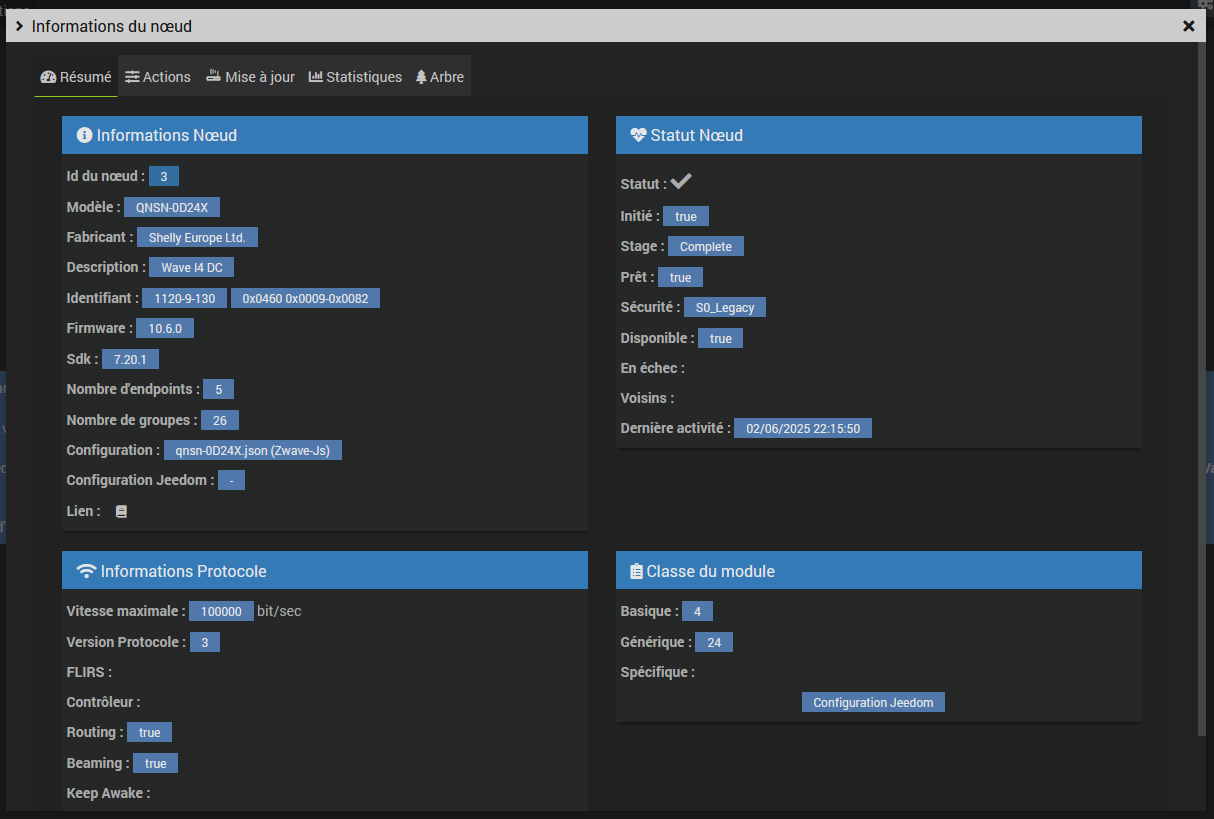Image resolution: width=1214 pixels, height=819 pixels.
Task: Click the clipboard icon in Classe du module
Action: tap(636, 571)
